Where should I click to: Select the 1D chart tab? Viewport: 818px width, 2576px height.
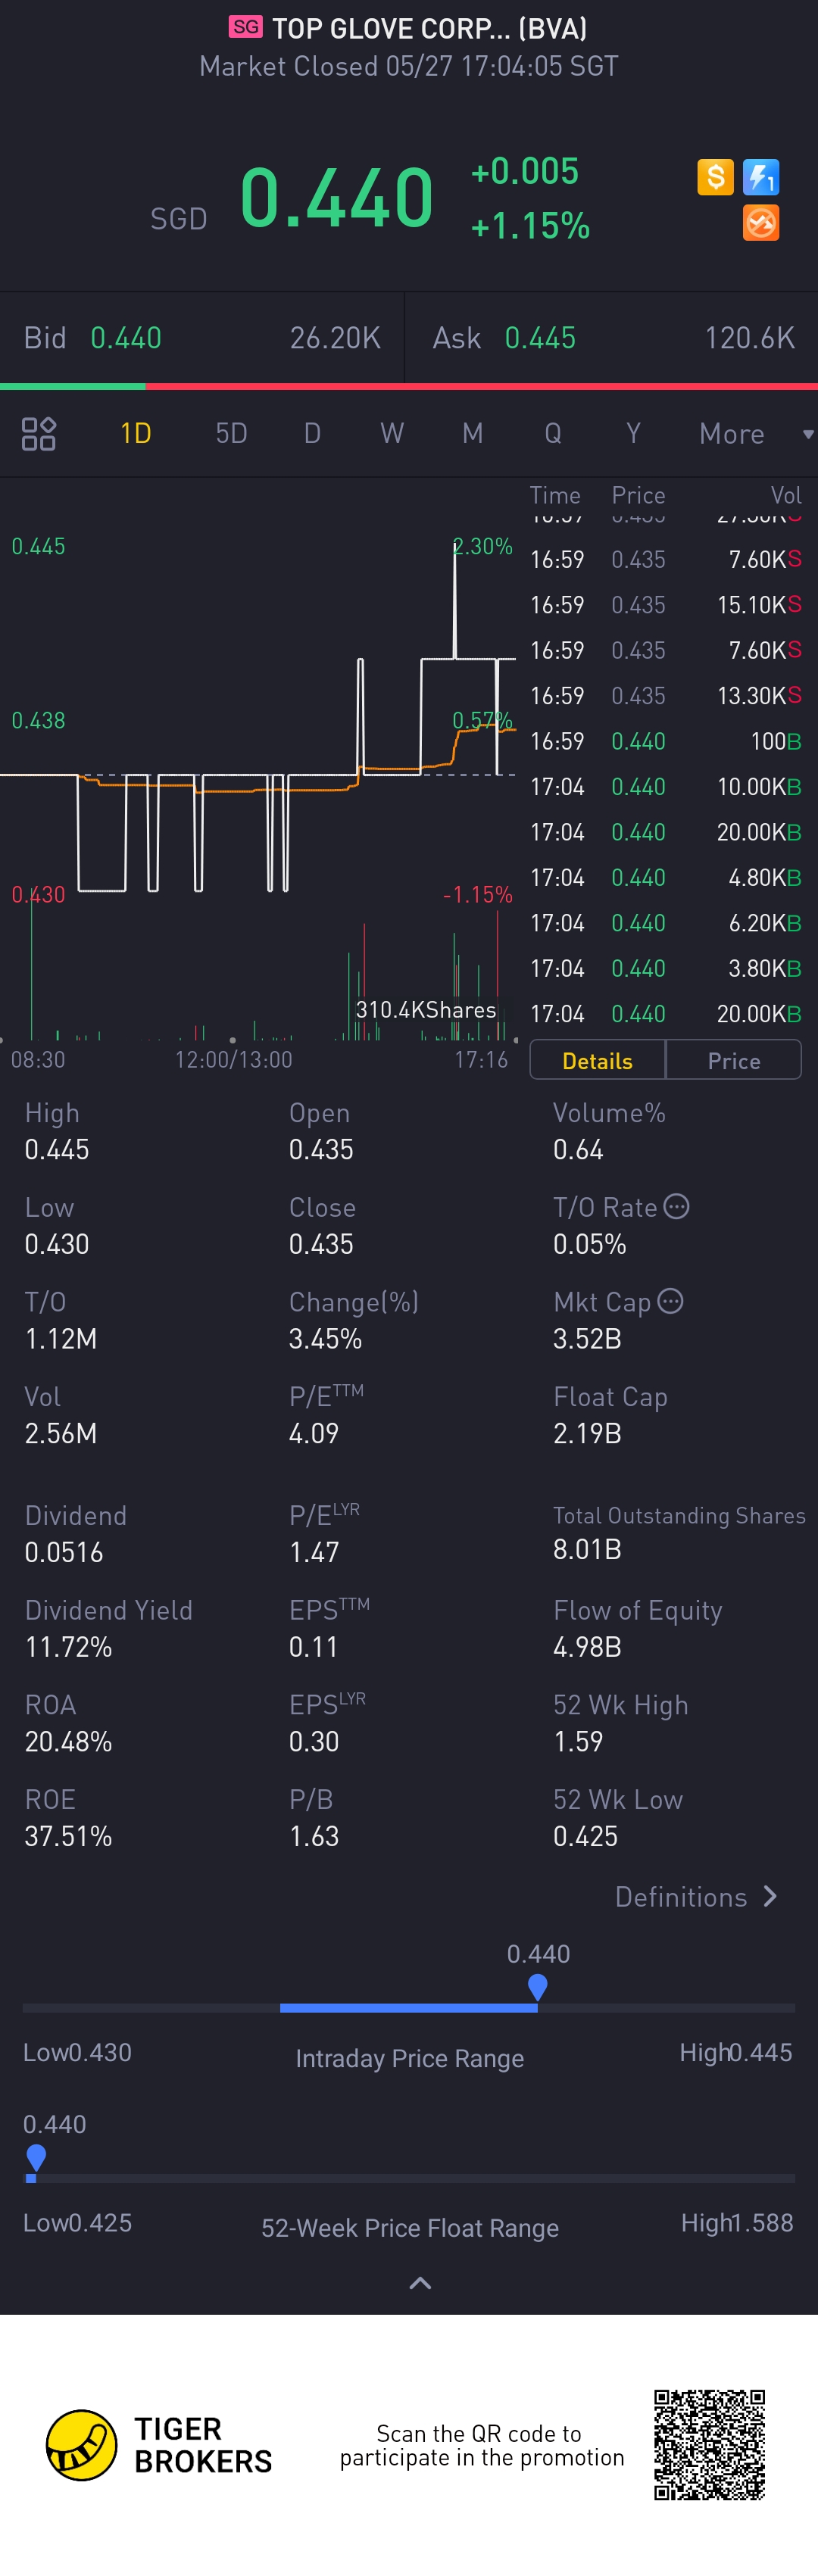click(x=135, y=433)
